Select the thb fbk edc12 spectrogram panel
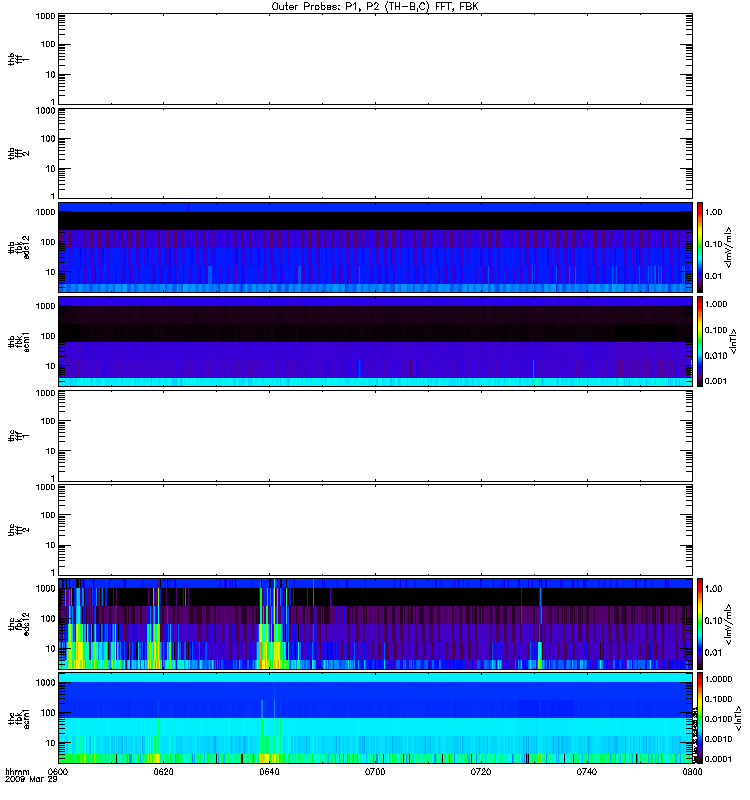This screenshot has width=750, height=800. pos(376,247)
